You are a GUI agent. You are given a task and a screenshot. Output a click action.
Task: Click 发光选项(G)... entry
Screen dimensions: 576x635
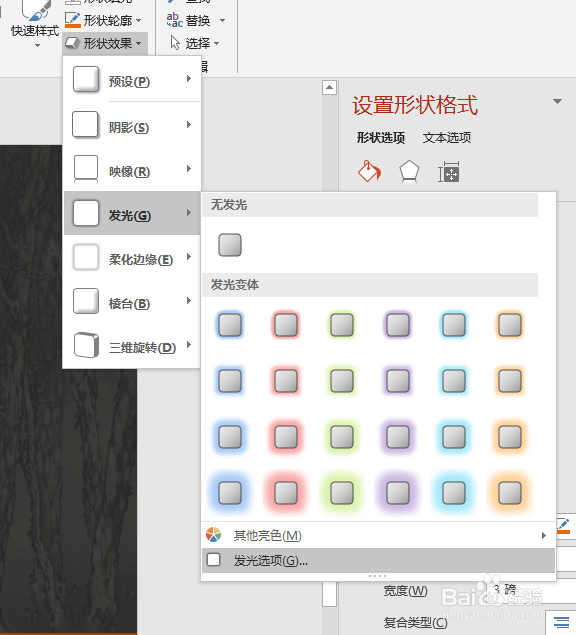click(378, 560)
